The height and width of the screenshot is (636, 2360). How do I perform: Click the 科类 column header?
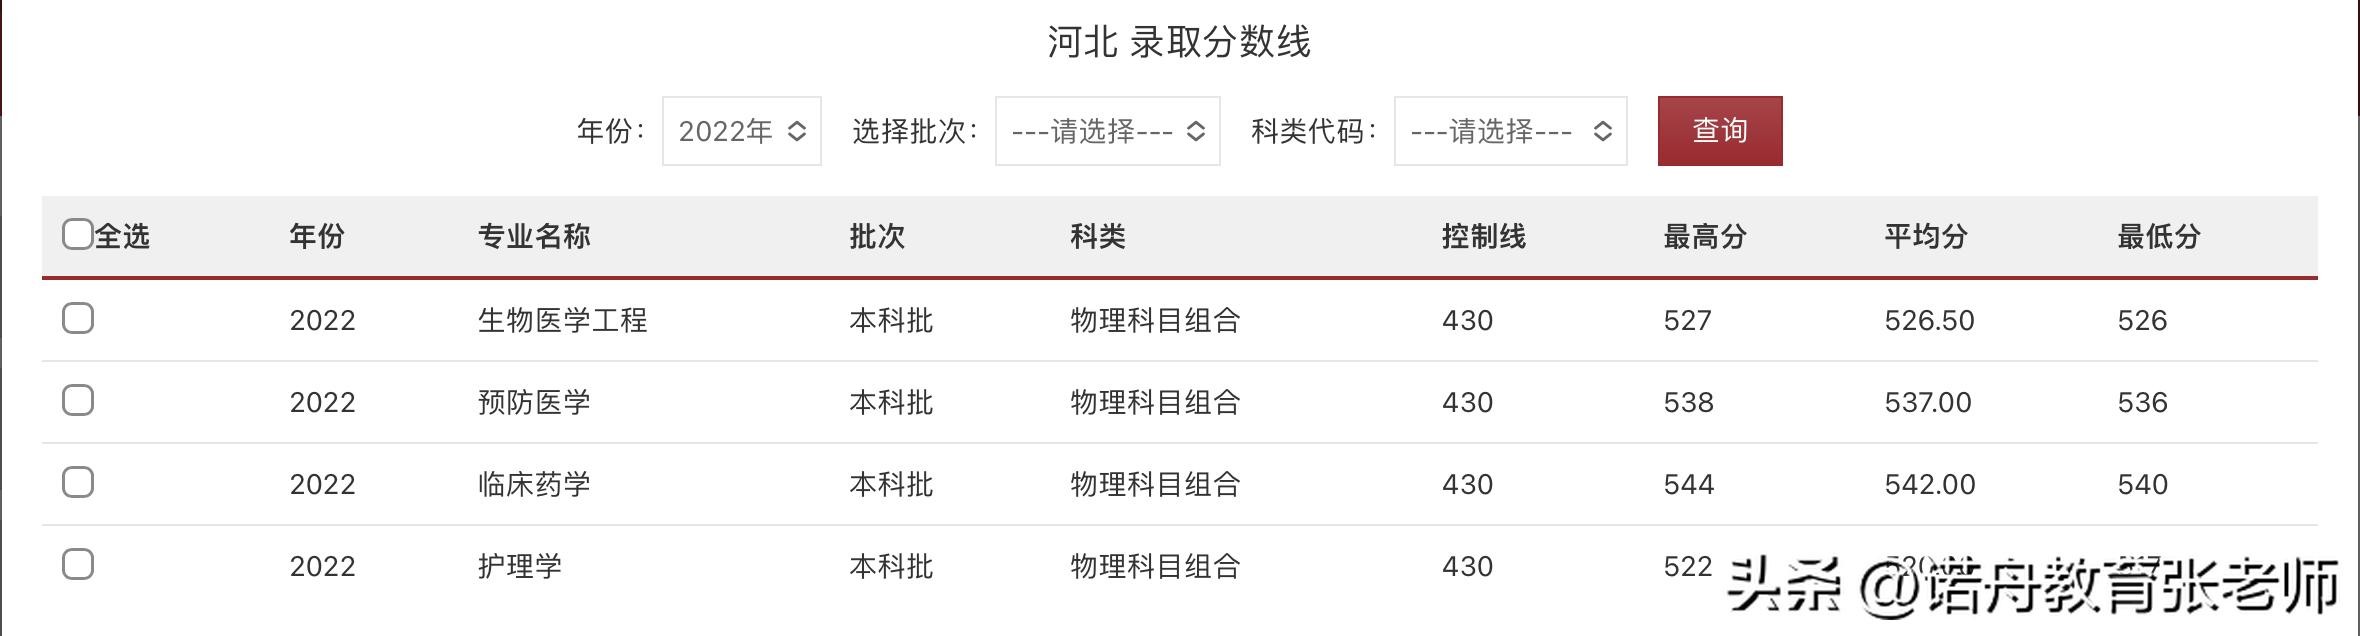click(1098, 237)
